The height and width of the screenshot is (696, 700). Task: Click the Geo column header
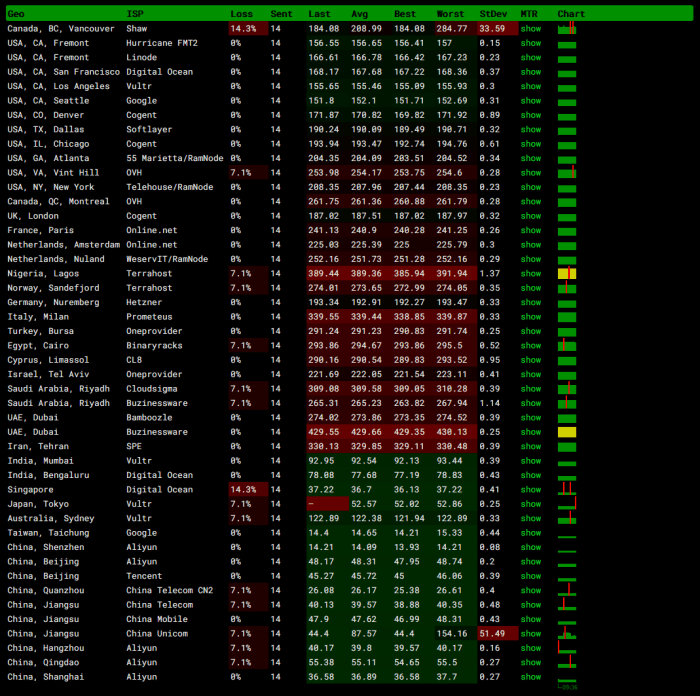[x=16, y=14]
